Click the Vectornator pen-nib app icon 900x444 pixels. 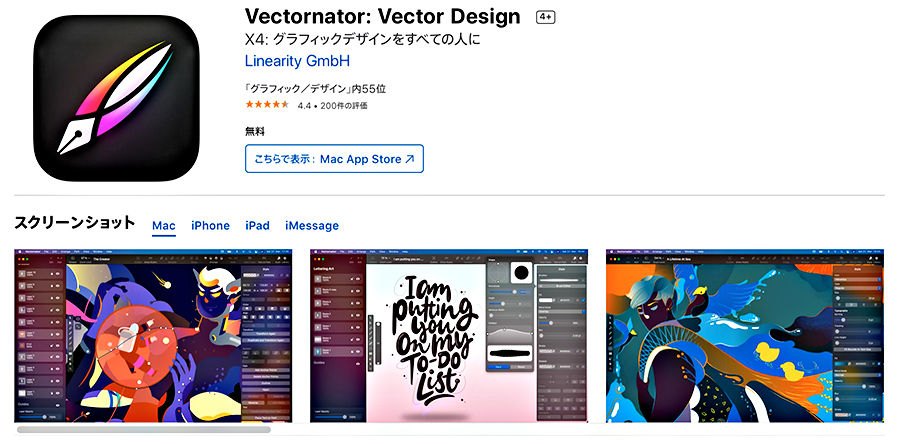pyautogui.click(x=117, y=98)
